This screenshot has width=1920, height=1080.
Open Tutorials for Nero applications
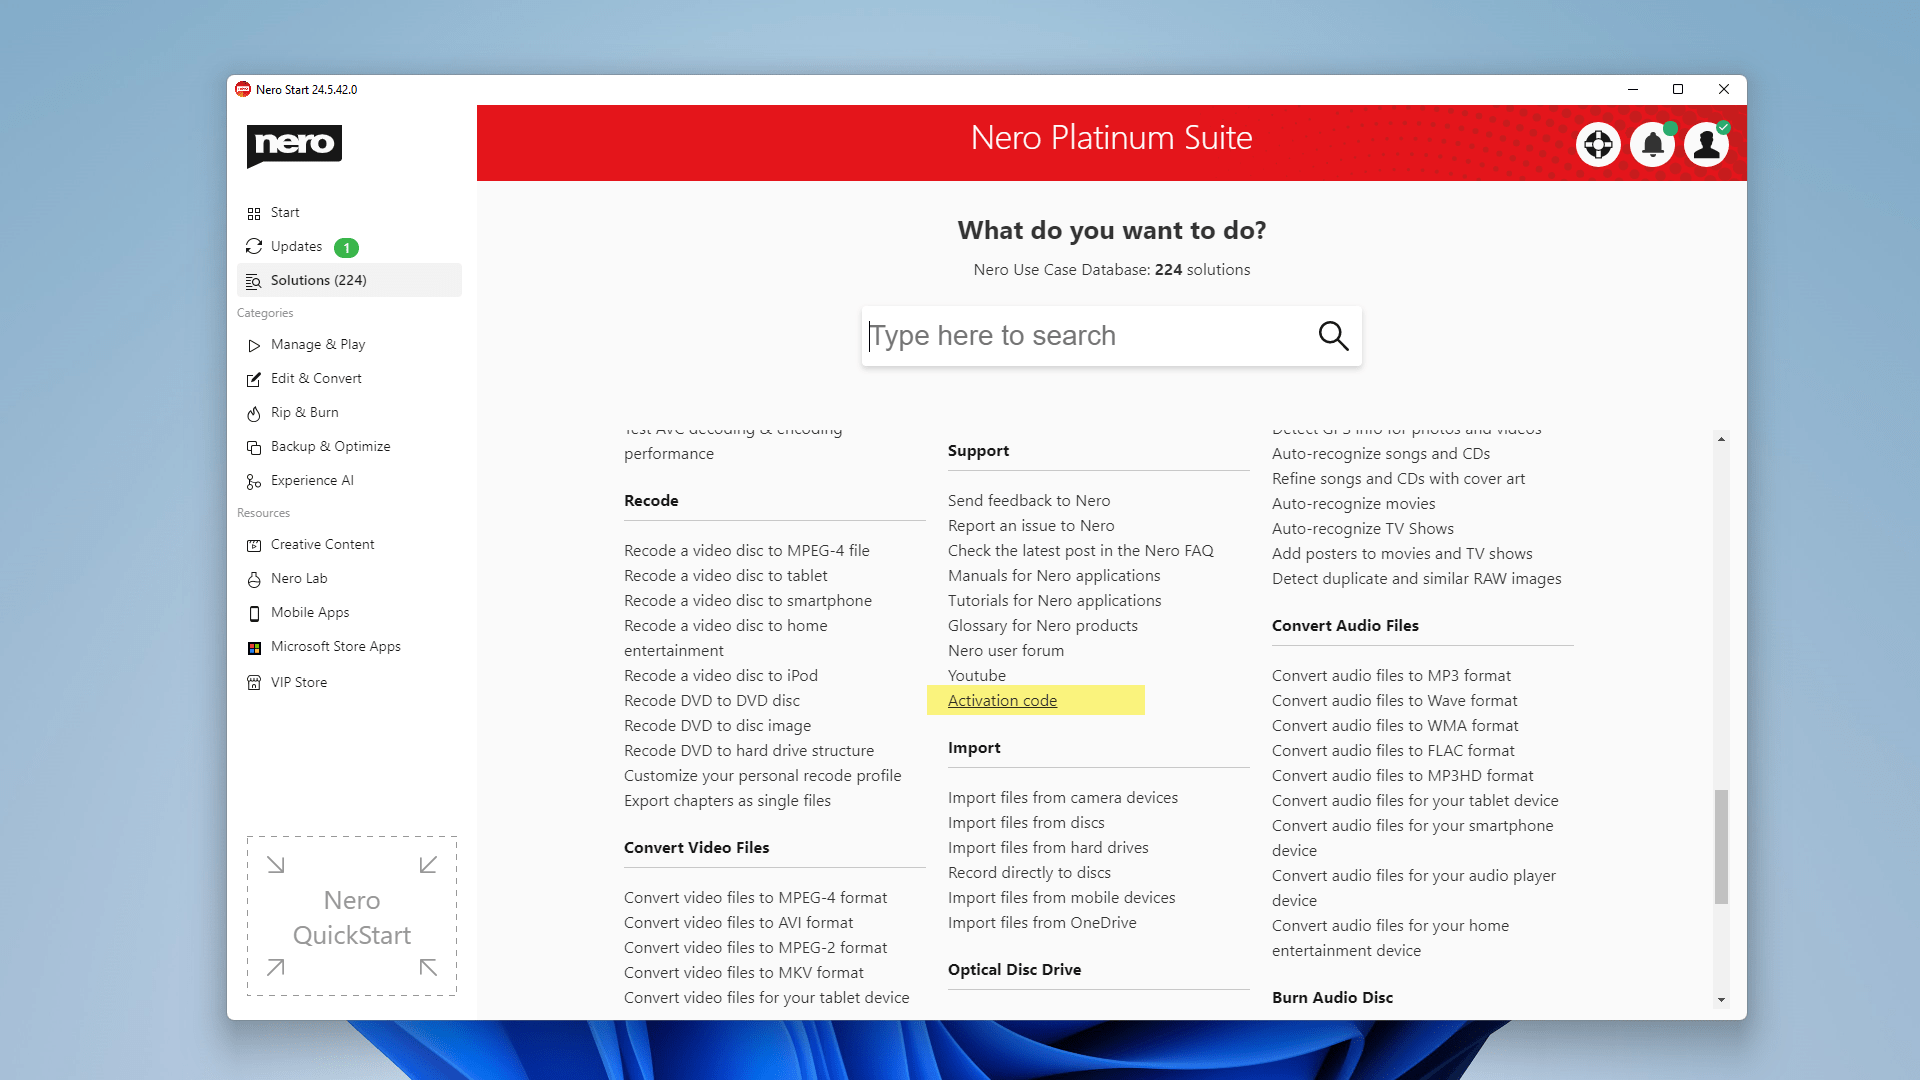[x=1054, y=600]
